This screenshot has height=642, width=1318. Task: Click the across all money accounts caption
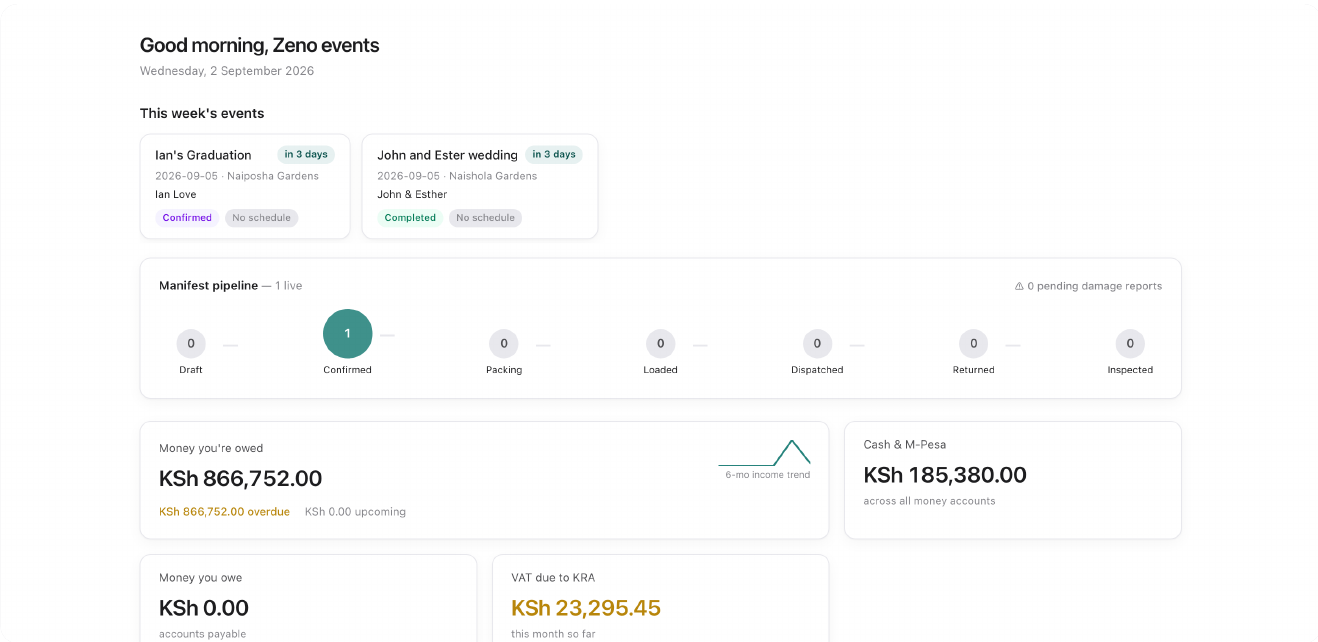coord(930,501)
